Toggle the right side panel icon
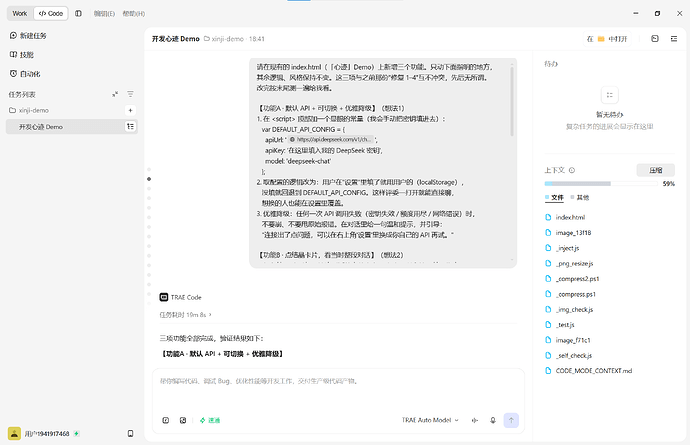The image size is (690, 445). coord(674,39)
